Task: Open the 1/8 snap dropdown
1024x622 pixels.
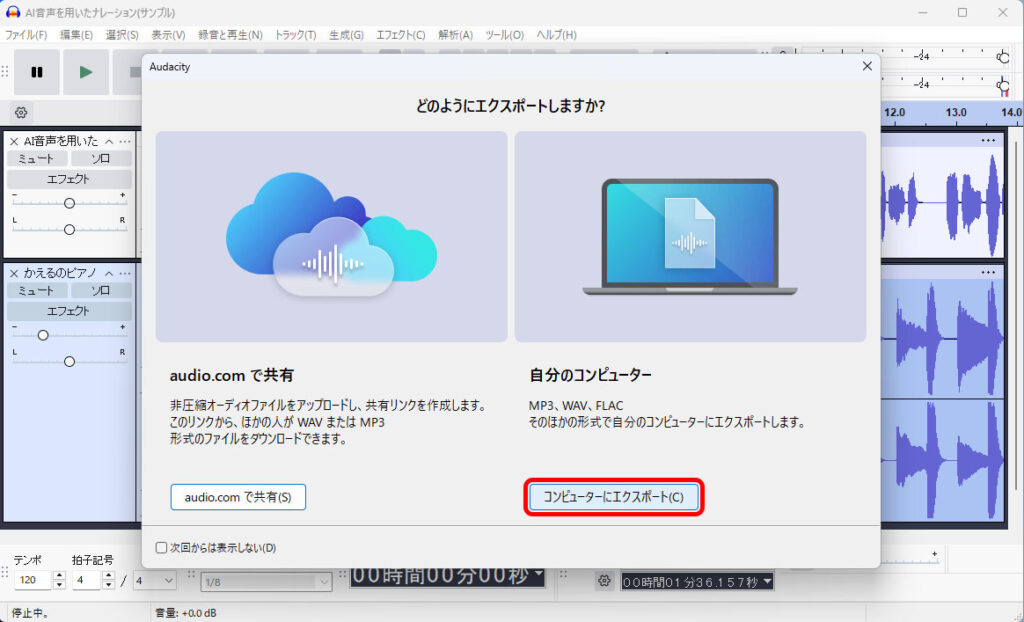Action: coord(266,581)
